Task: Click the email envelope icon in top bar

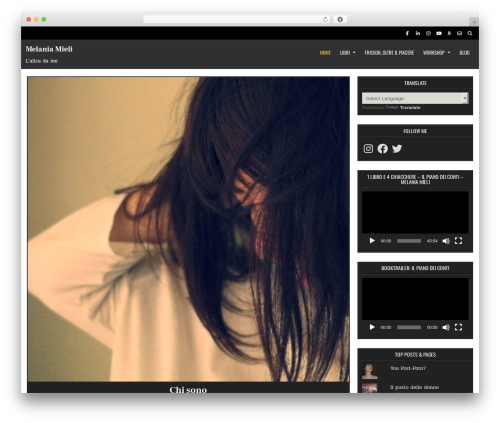Action: click(459, 33)
